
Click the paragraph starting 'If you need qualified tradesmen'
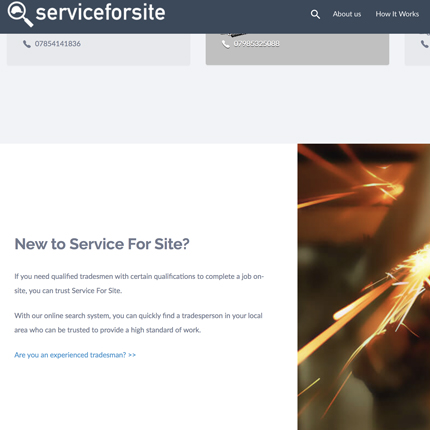[139, 283]
